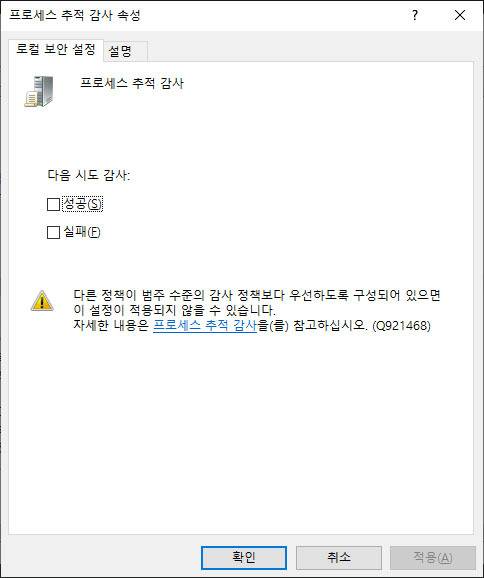The width and height of the screenshot is (484, 578).
Task: Click the (Q921468) reference text
Action: click(x=401, y=325)
